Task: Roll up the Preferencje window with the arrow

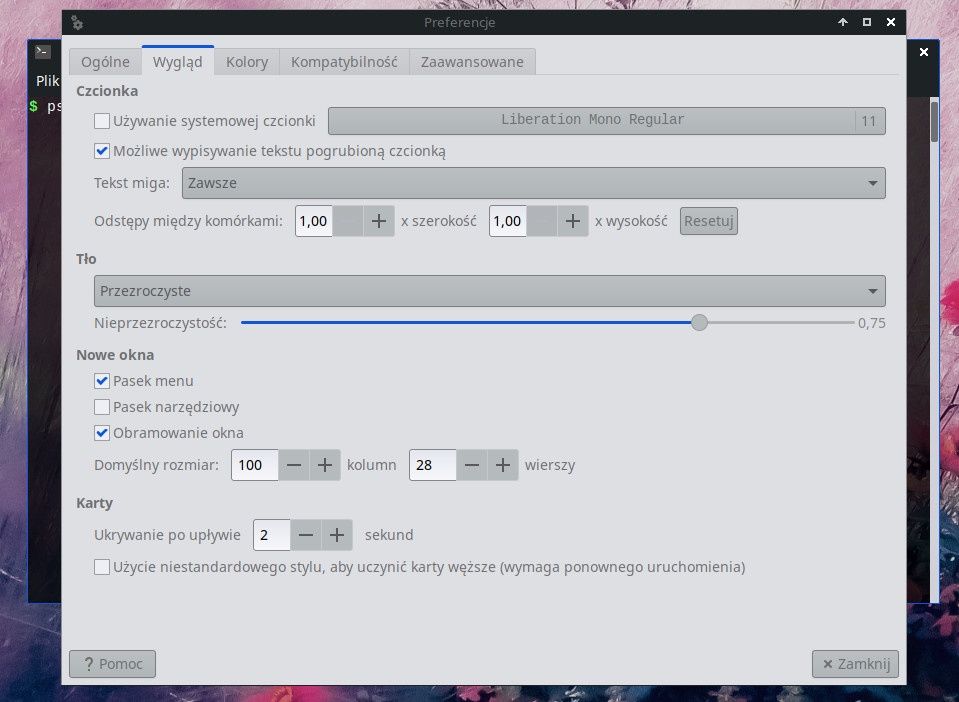Action: pyautogui.click(x=843, y=22)
